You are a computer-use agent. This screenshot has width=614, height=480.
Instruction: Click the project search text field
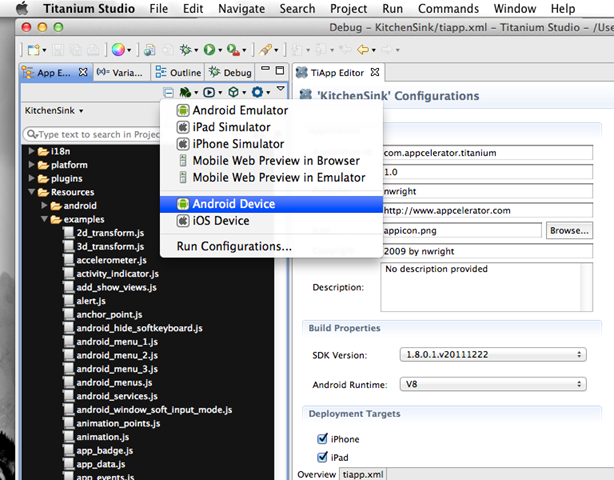[x=90, y=134]
